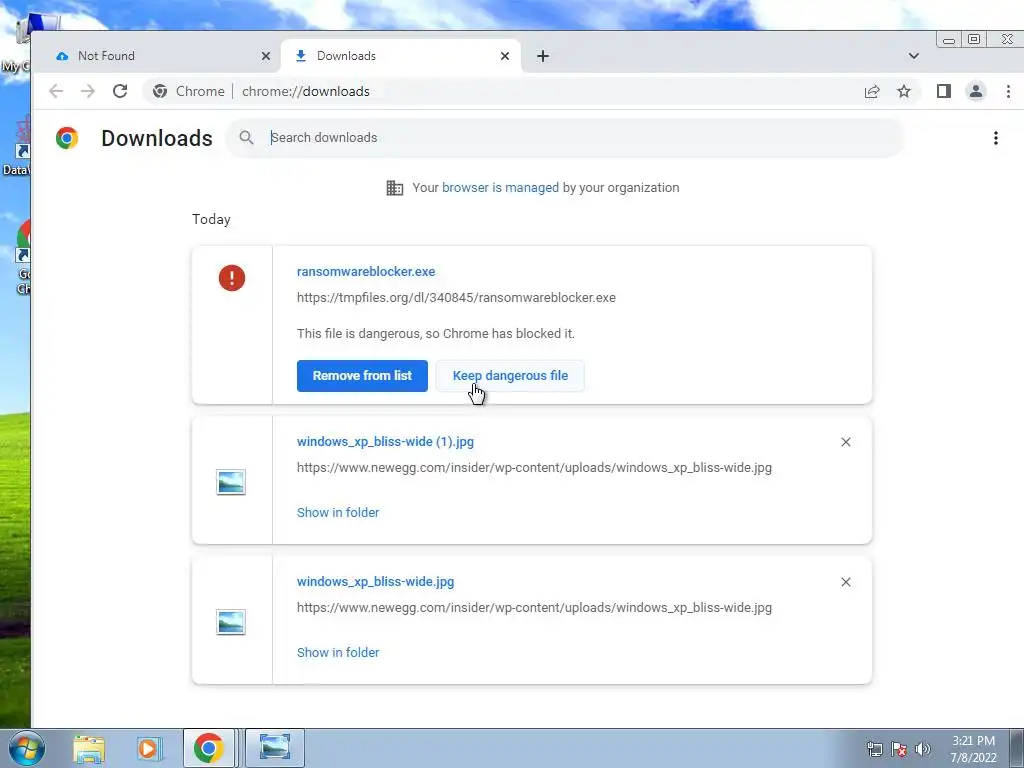
Task: Click the 'This file is dangerous' message
Action: [436, 334]
